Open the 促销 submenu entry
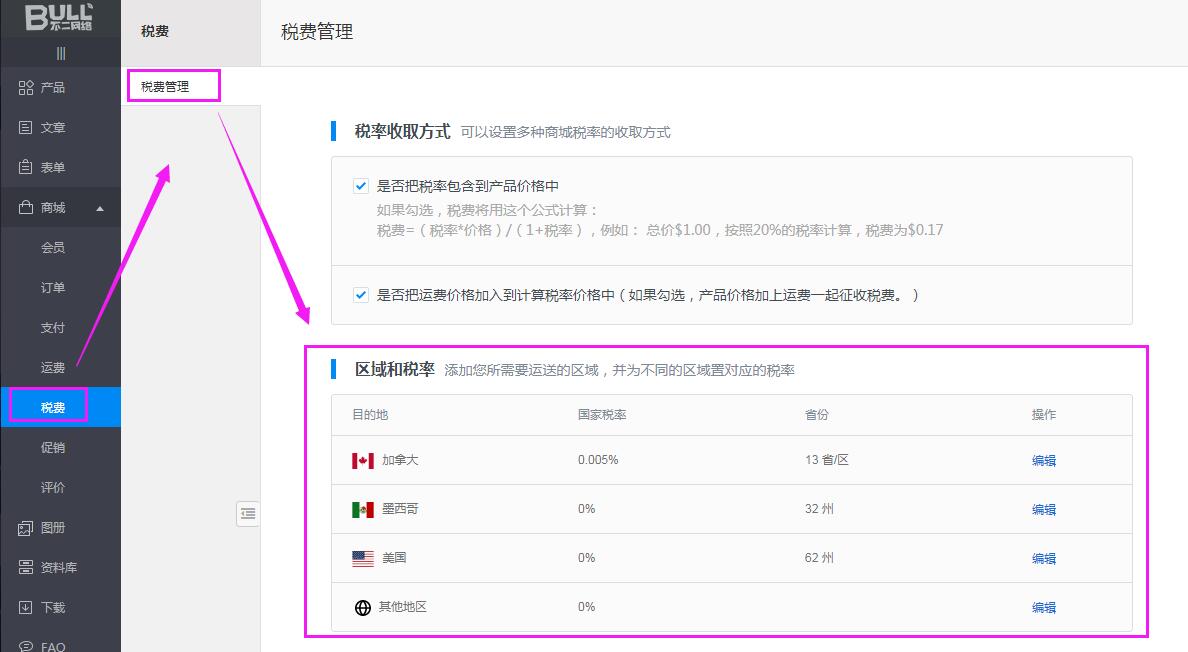1188x652 pixels. 53,448
